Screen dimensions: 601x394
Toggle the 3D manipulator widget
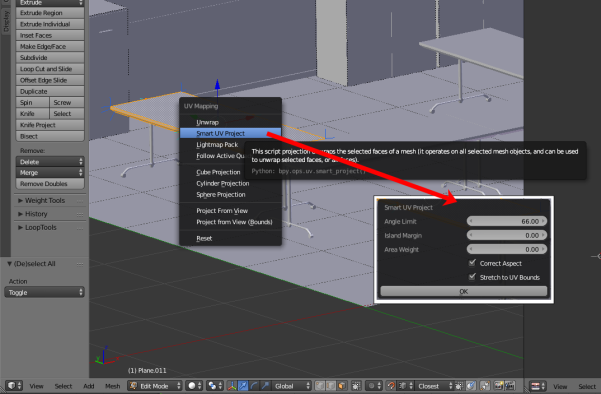(232, 386)
